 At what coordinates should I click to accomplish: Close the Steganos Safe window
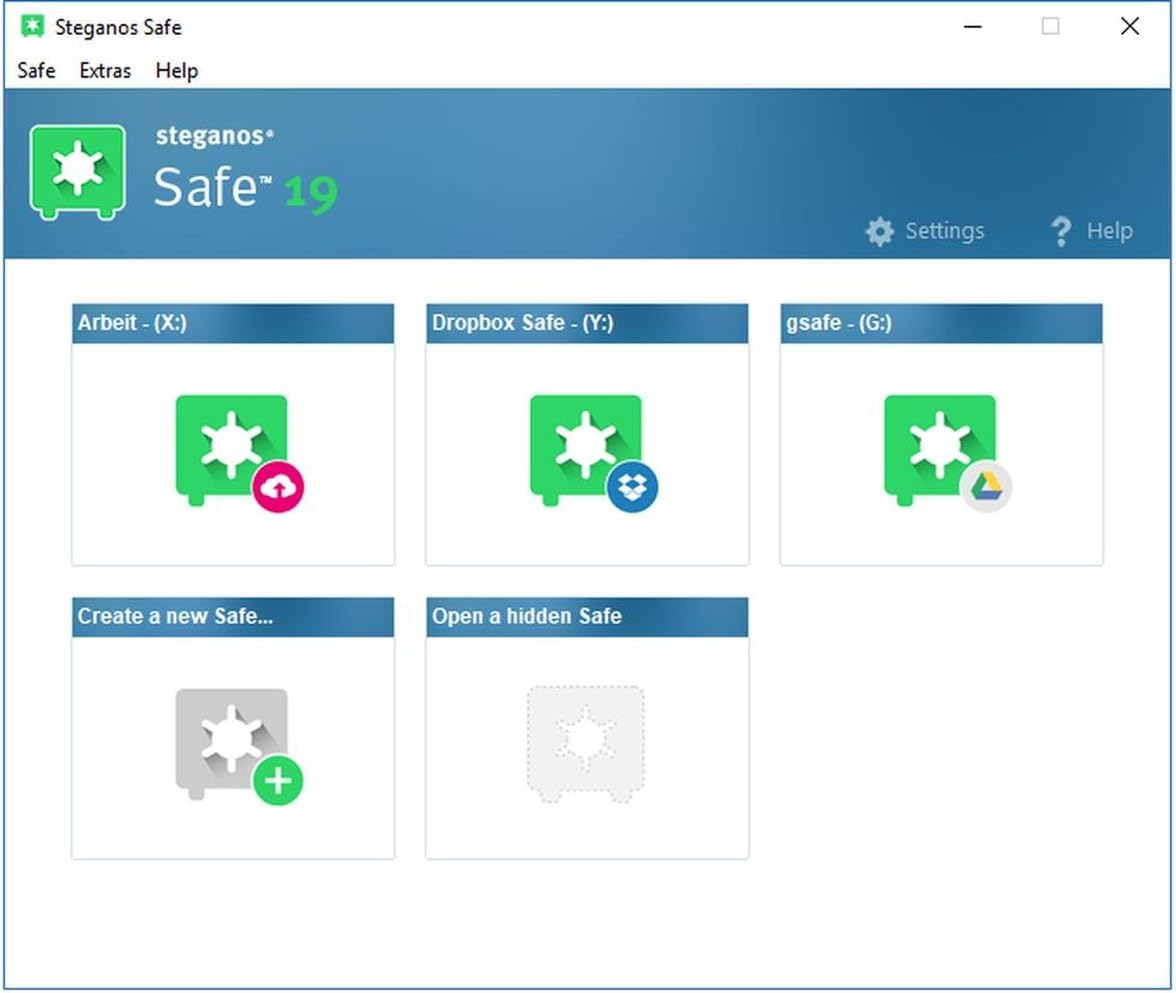1130,26
